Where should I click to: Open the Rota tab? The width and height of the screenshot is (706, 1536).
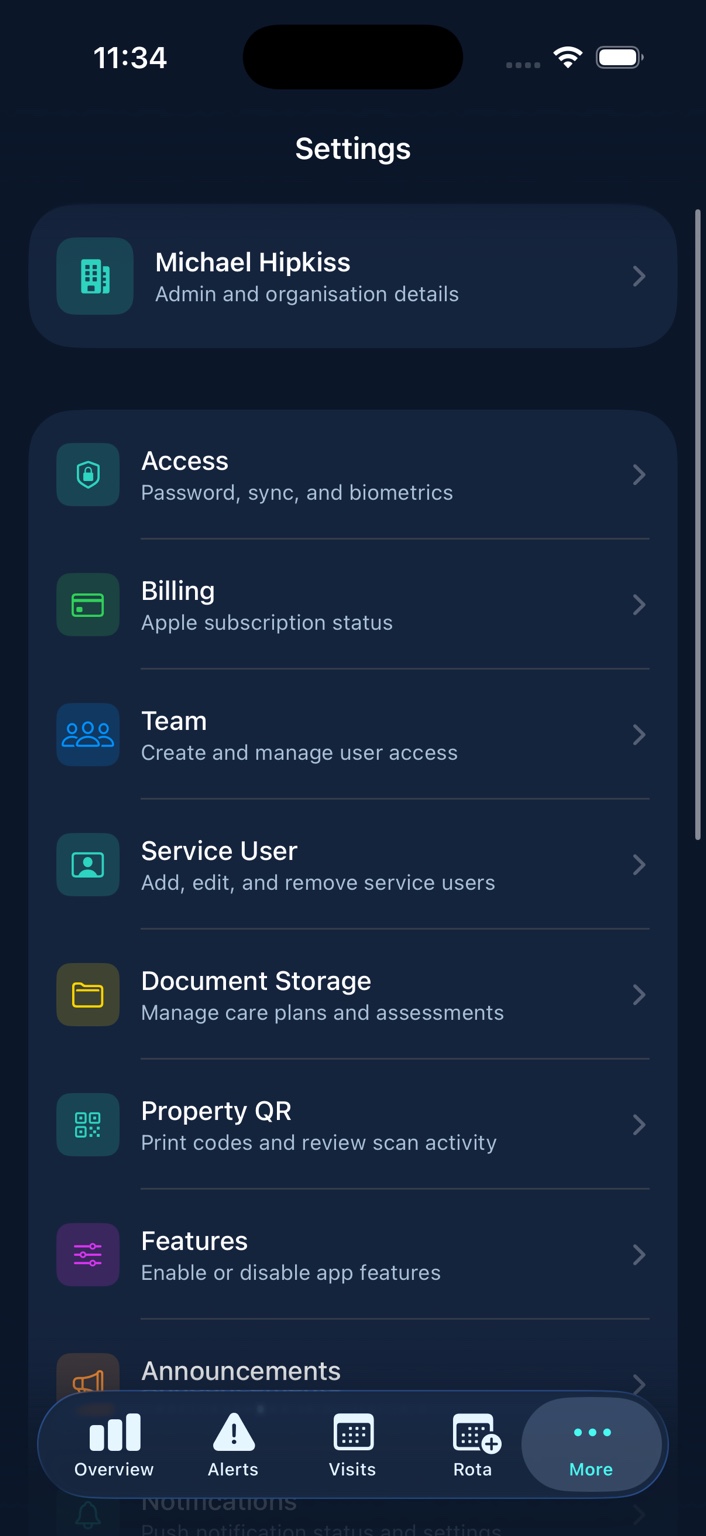pyautogui.click(x=473, y=1446)
